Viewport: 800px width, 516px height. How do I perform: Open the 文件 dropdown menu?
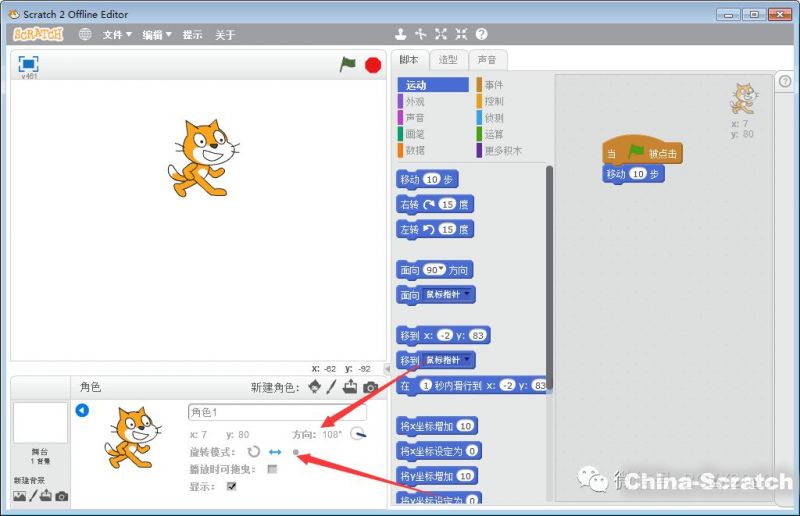click(x=116, y=34)
